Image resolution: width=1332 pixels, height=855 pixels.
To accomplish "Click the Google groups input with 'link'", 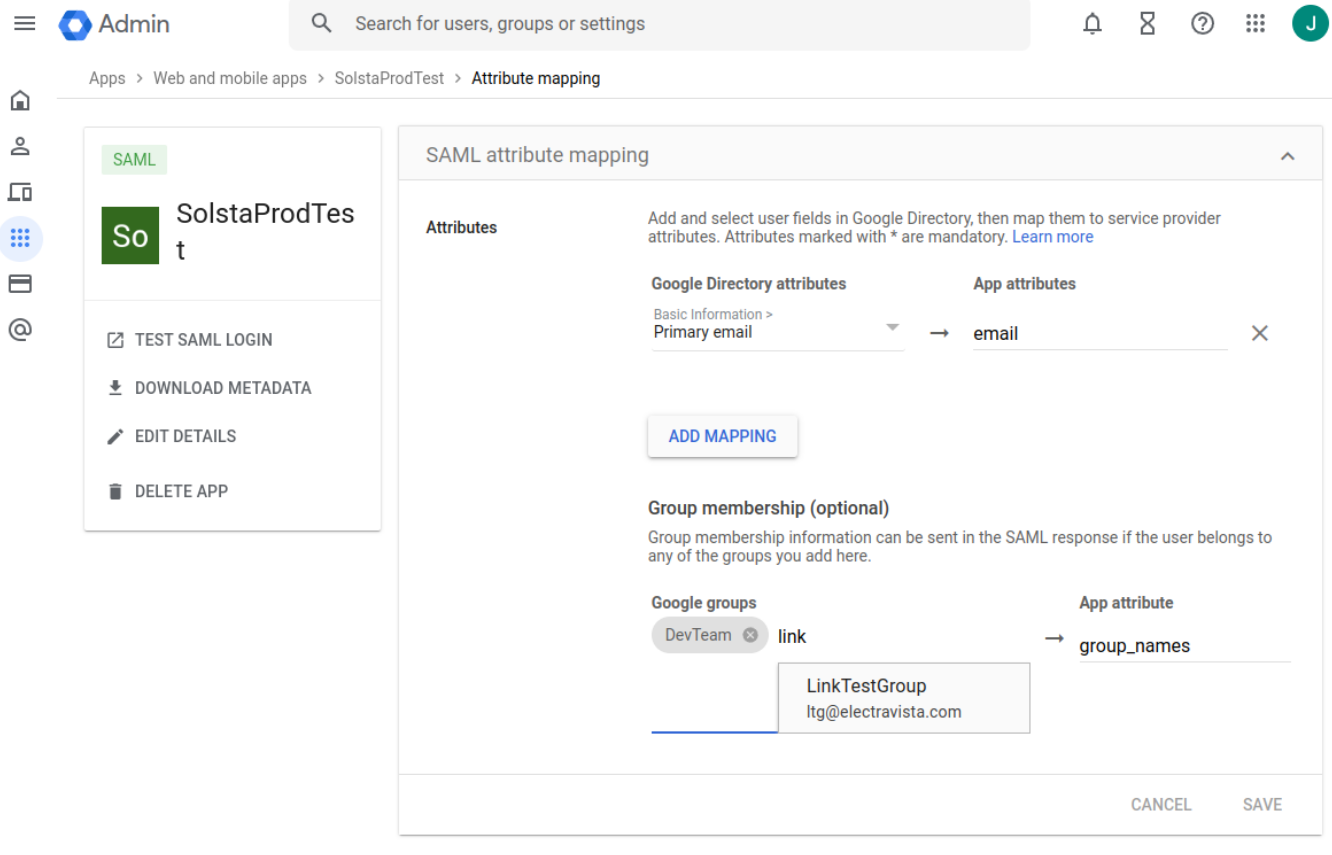I will point(905,636).
